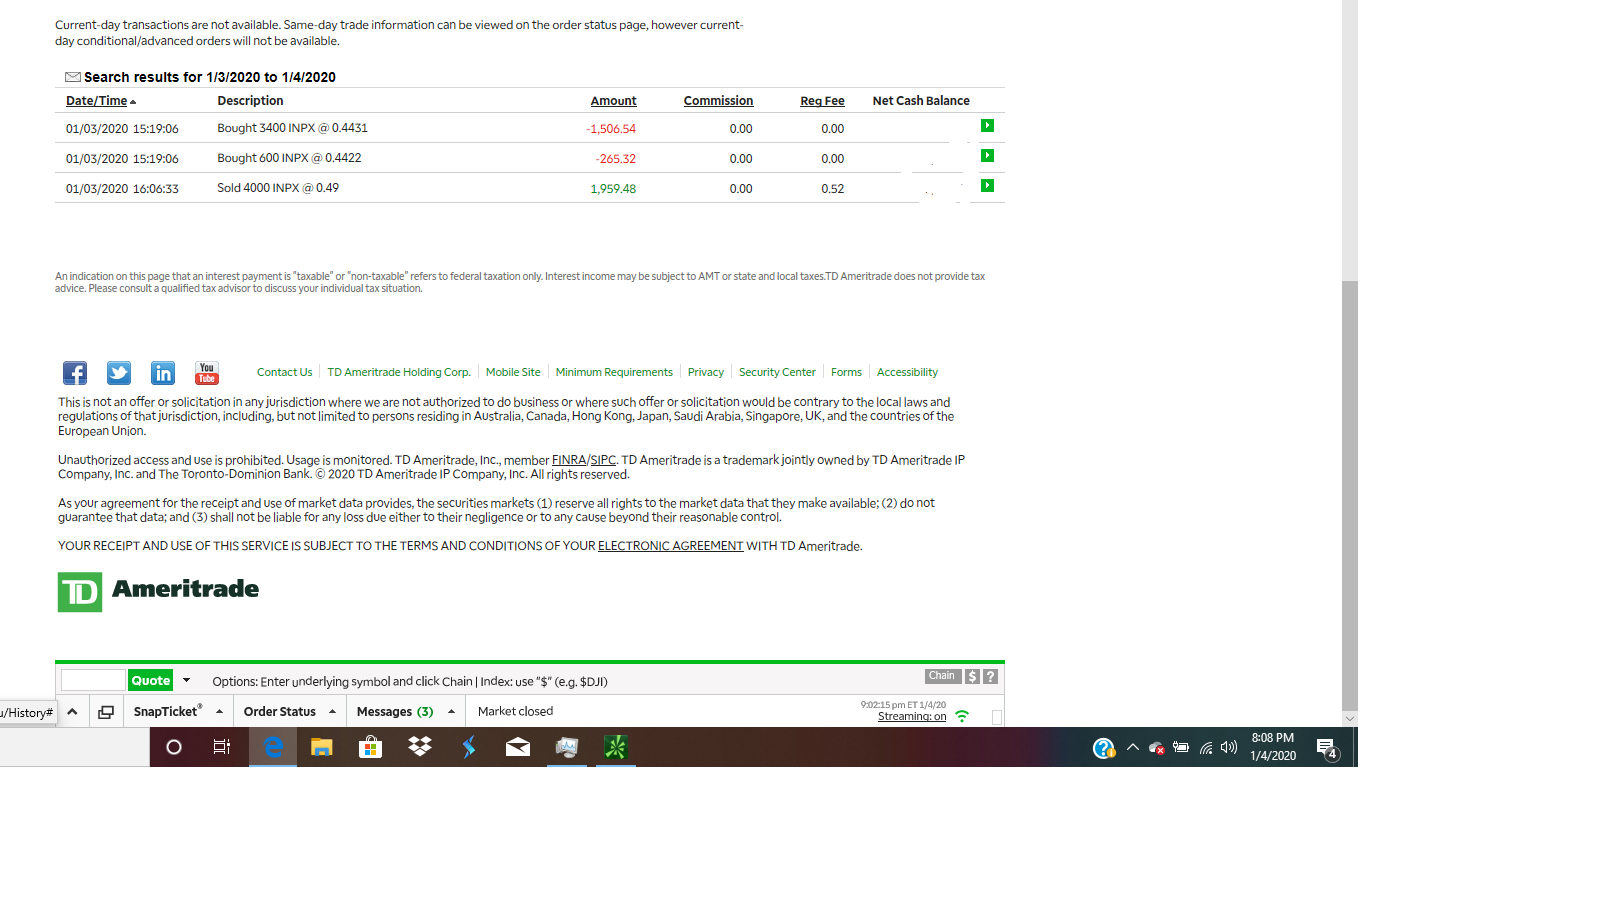Open the Minimum Requirements link

point(614,372)
